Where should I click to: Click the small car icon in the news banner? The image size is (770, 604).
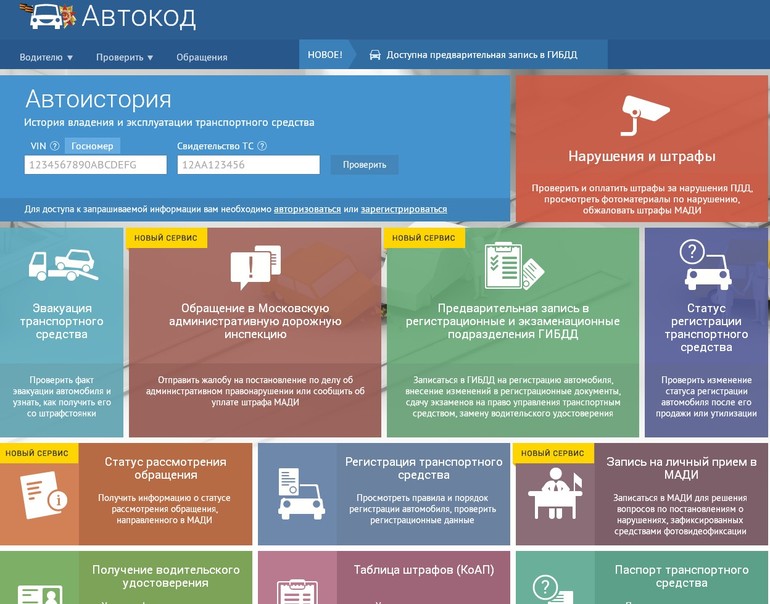pyautogui.click(x=375, y=55)
